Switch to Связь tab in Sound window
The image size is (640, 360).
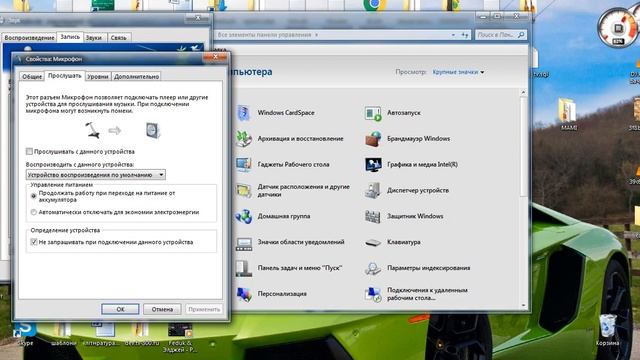[119, 38]
